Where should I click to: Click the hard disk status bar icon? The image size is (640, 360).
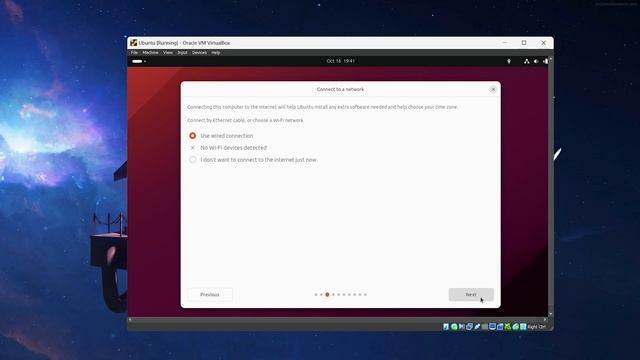(x=446, y=327)
